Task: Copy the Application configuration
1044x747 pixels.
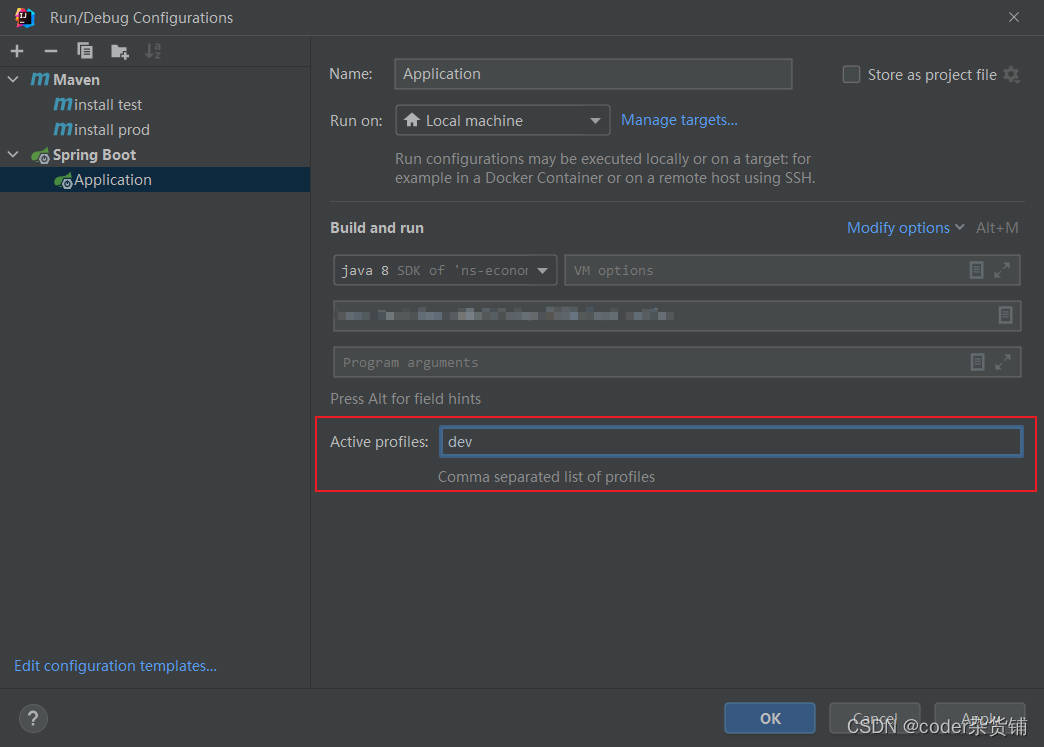Action: point(85,50)
